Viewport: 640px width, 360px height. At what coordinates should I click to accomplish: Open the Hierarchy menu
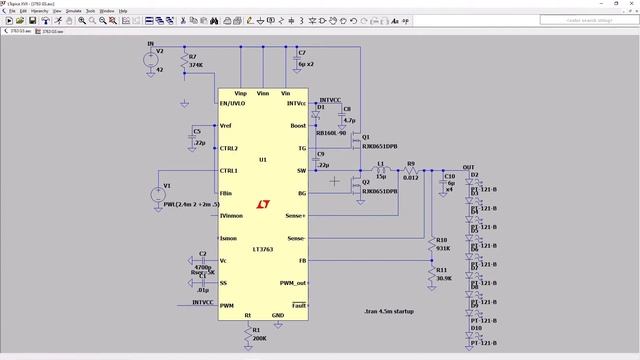coord(40,11)
